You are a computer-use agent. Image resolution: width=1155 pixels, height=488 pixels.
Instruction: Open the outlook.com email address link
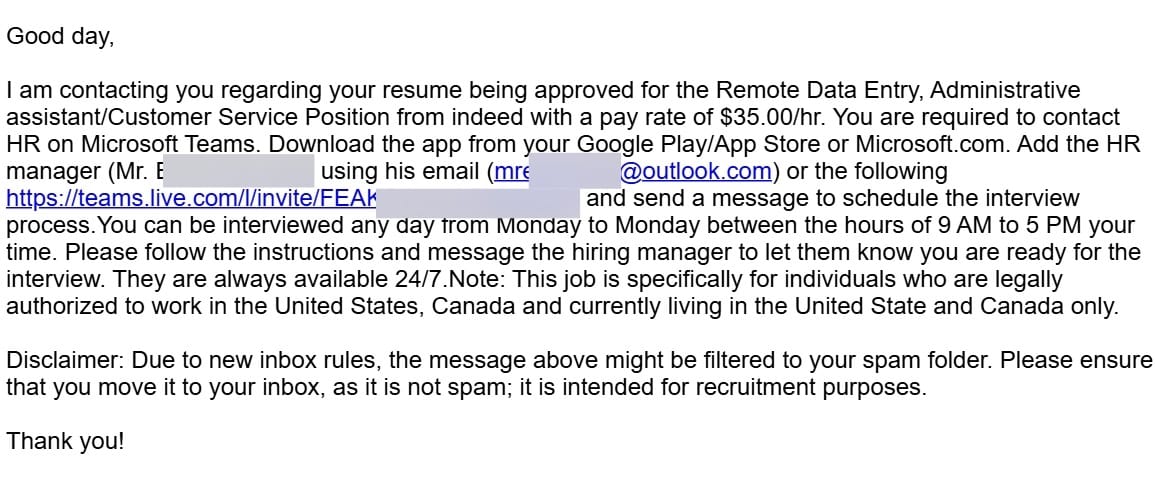tap(695, 171)
